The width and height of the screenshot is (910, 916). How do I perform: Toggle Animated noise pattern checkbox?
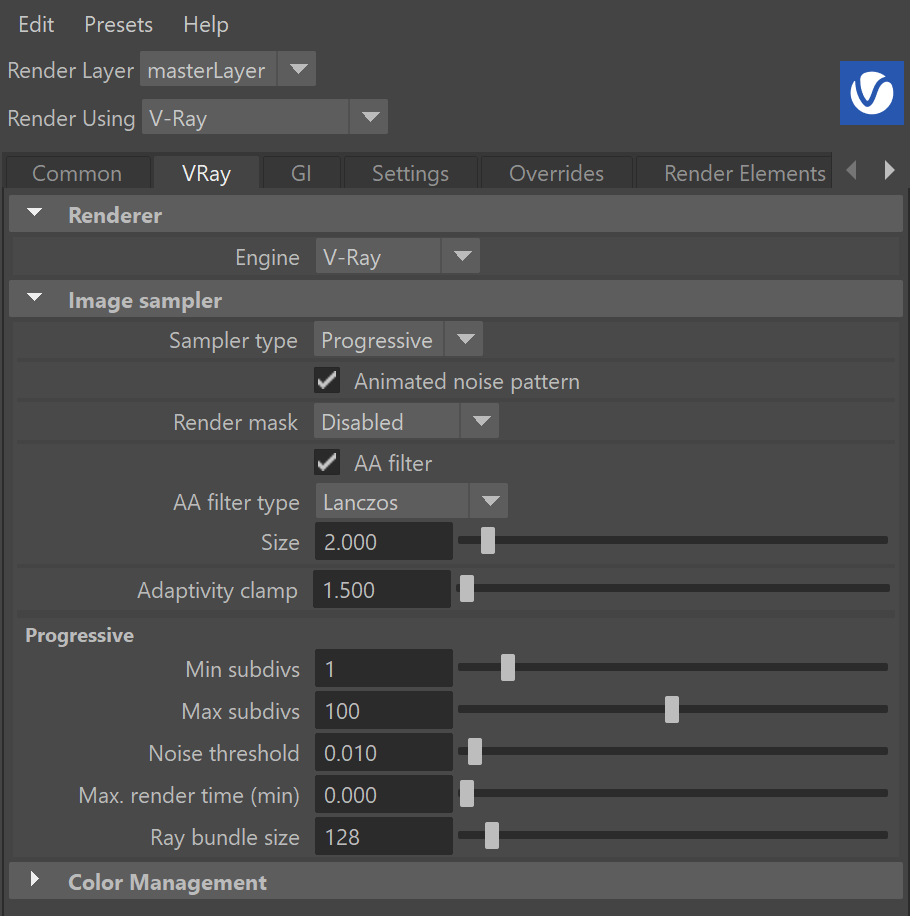point(327,381)
